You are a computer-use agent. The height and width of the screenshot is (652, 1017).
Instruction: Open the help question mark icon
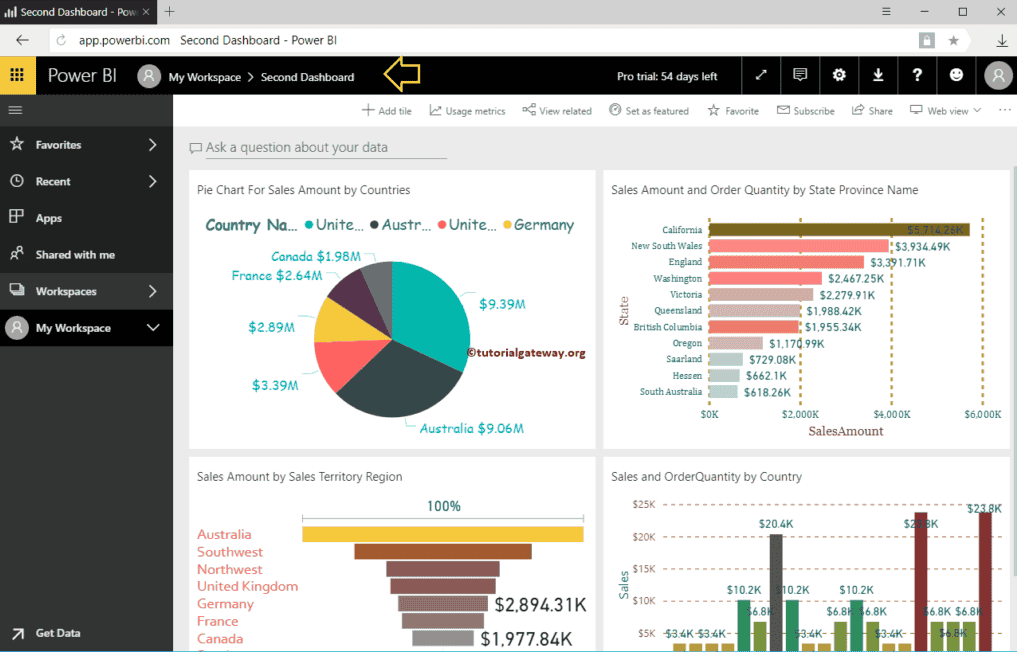[917, 75]
